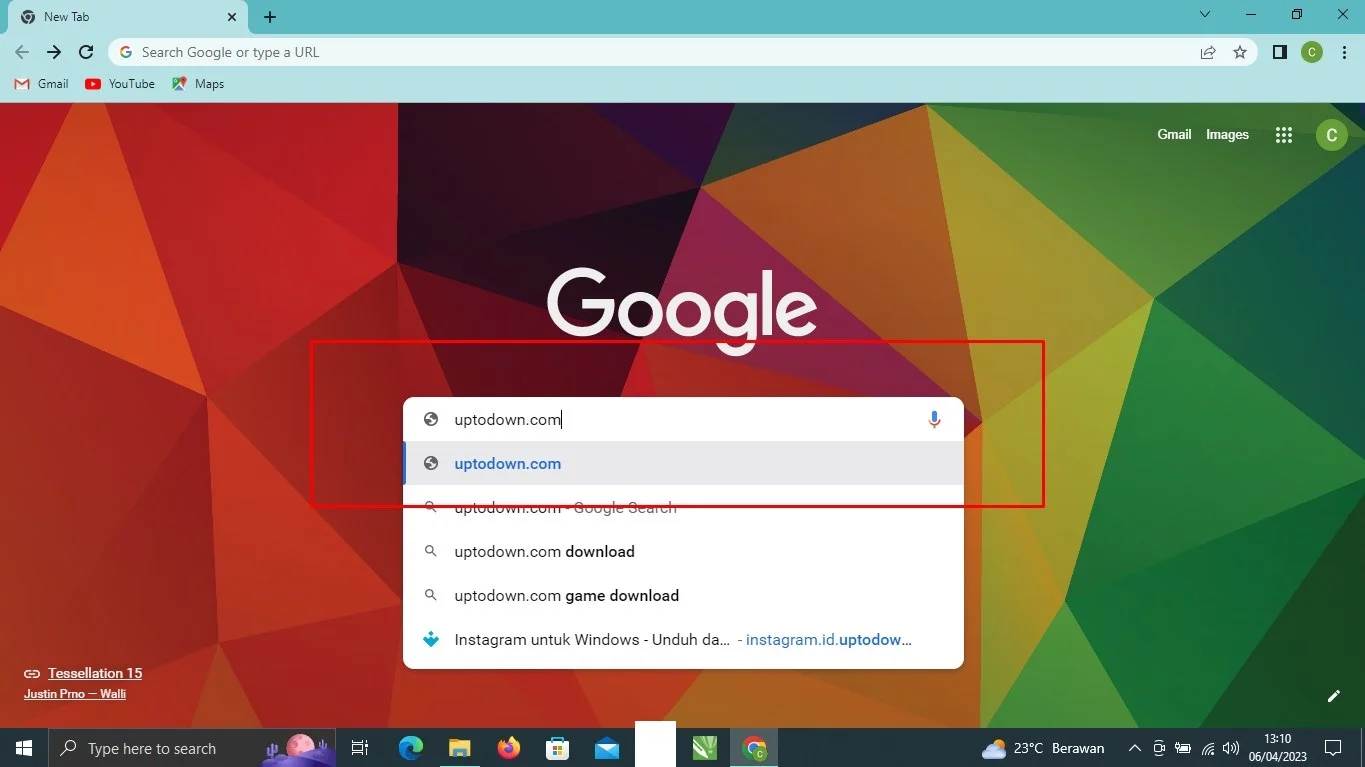The image size is (1365, 767).
Task: Open the Mail app from taskbar
Action: point(607,748)
